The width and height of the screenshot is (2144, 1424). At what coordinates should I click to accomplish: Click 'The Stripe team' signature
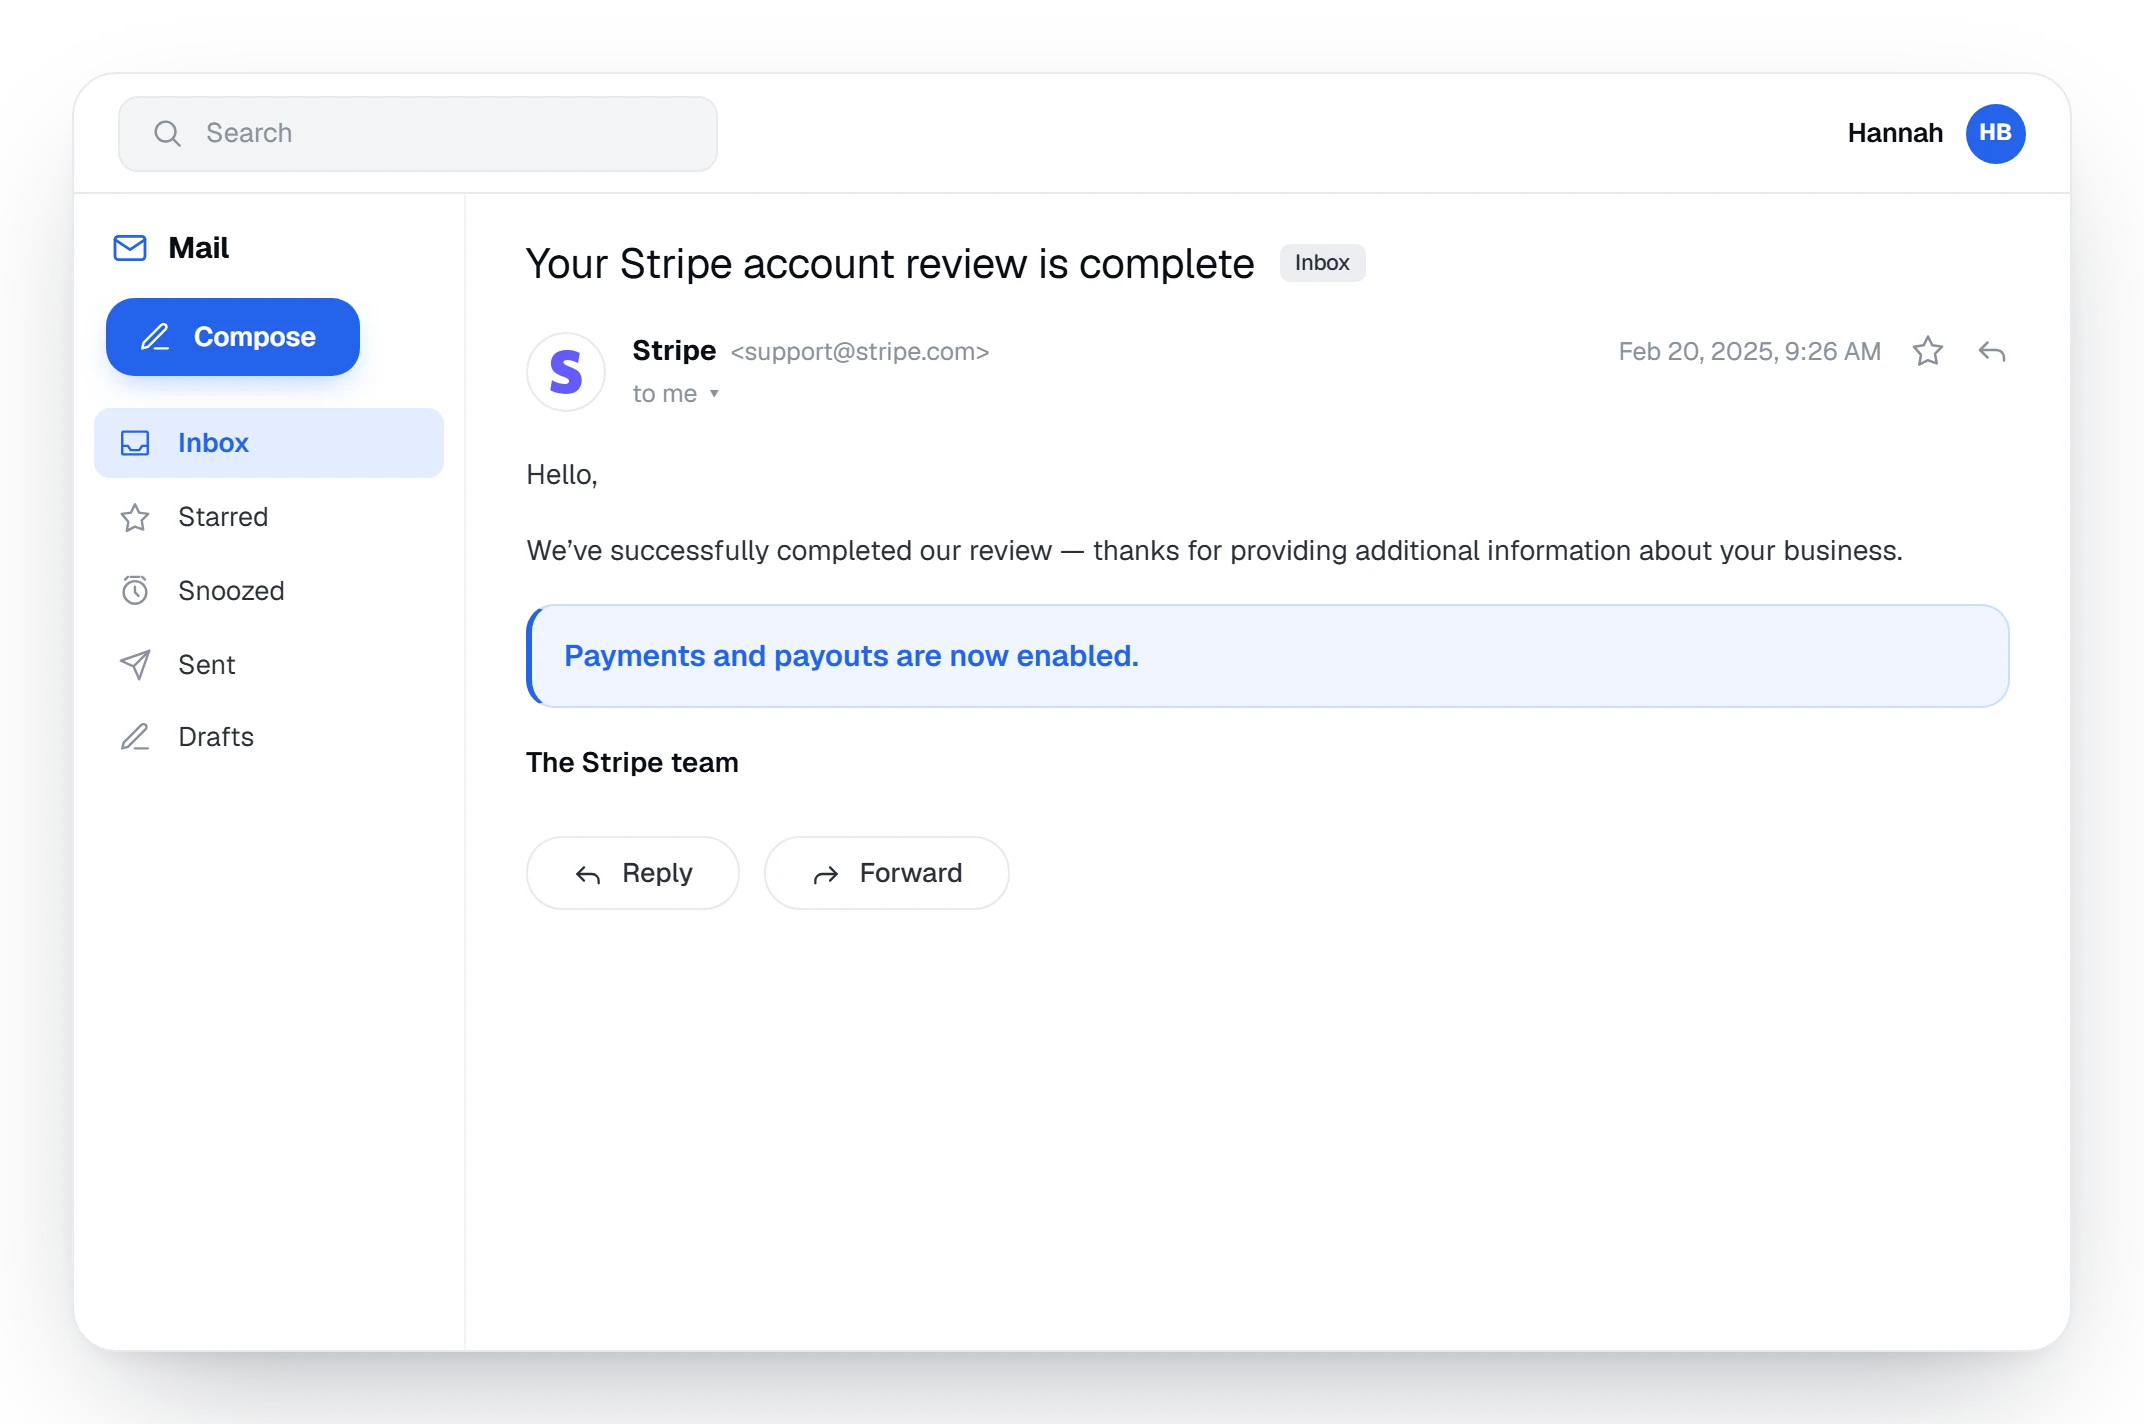633,763
